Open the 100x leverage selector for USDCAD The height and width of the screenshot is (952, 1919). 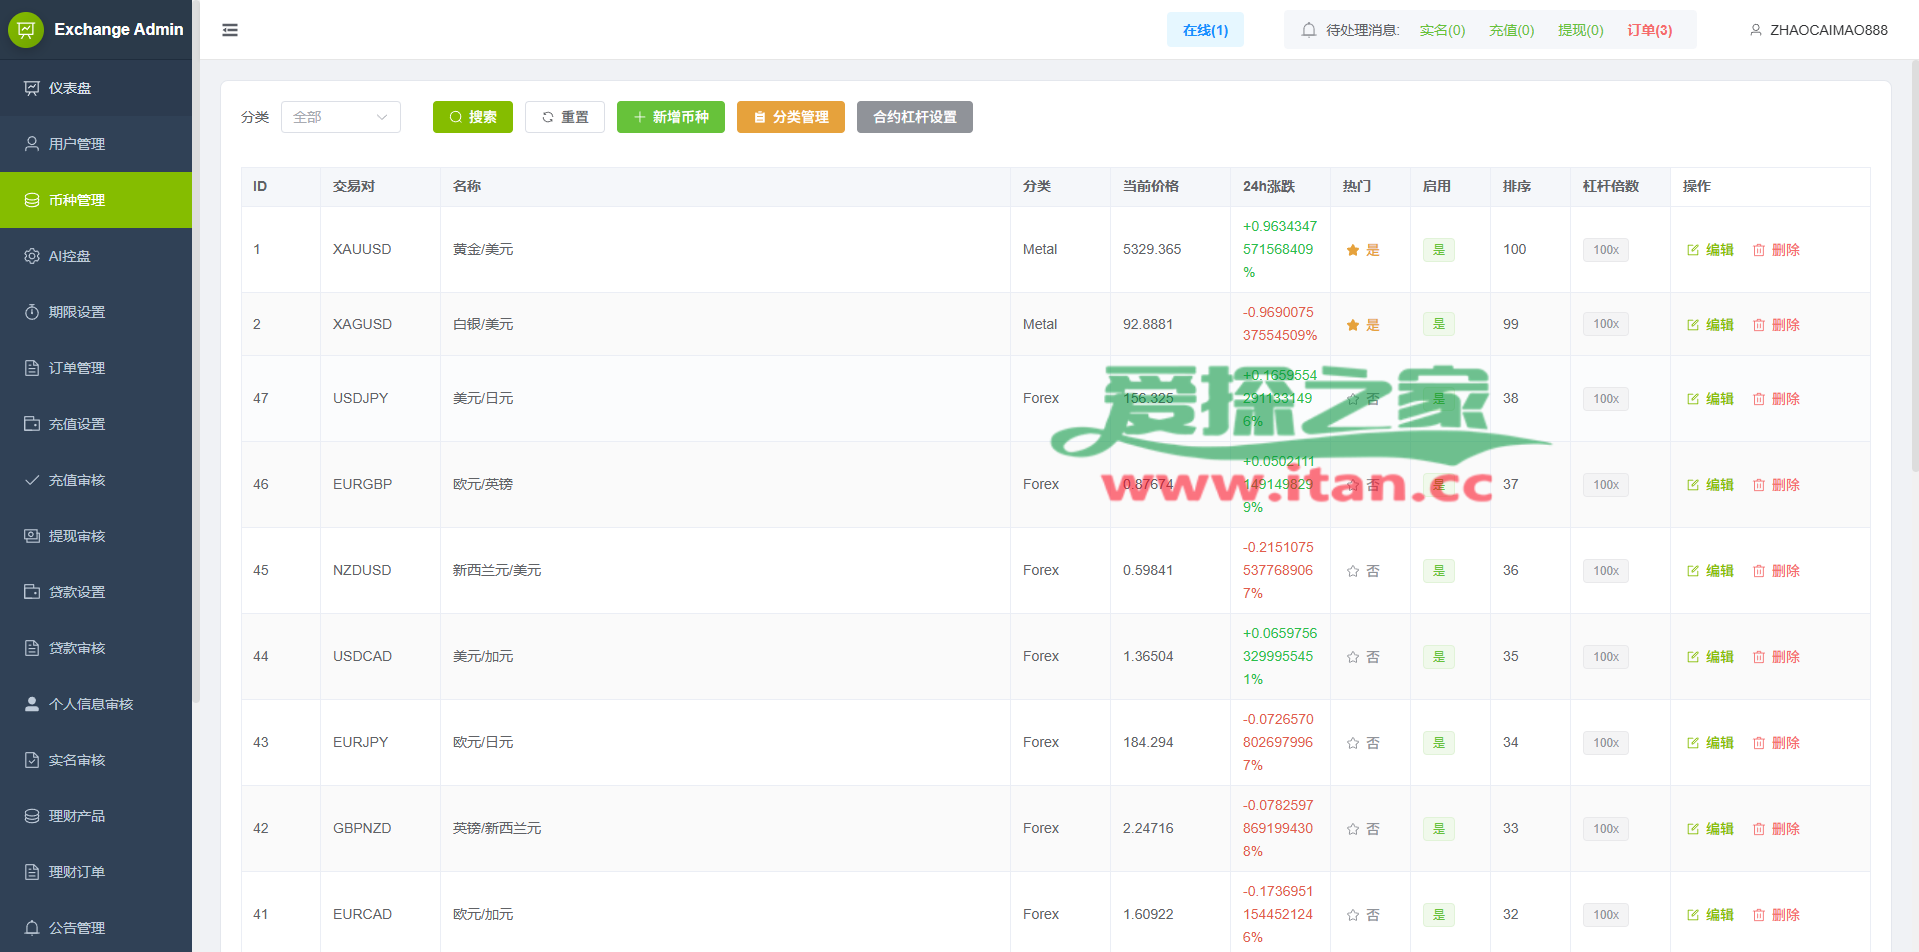click(x=1605, y=657)
